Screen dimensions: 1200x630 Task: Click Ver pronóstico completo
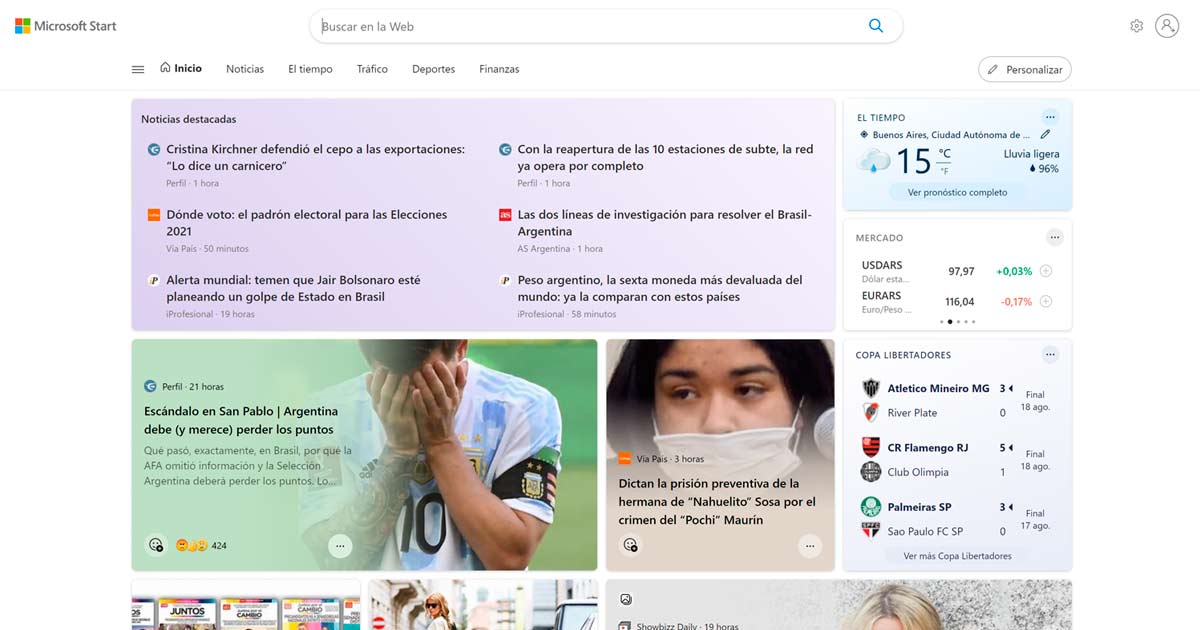click(x=958, y=192)
